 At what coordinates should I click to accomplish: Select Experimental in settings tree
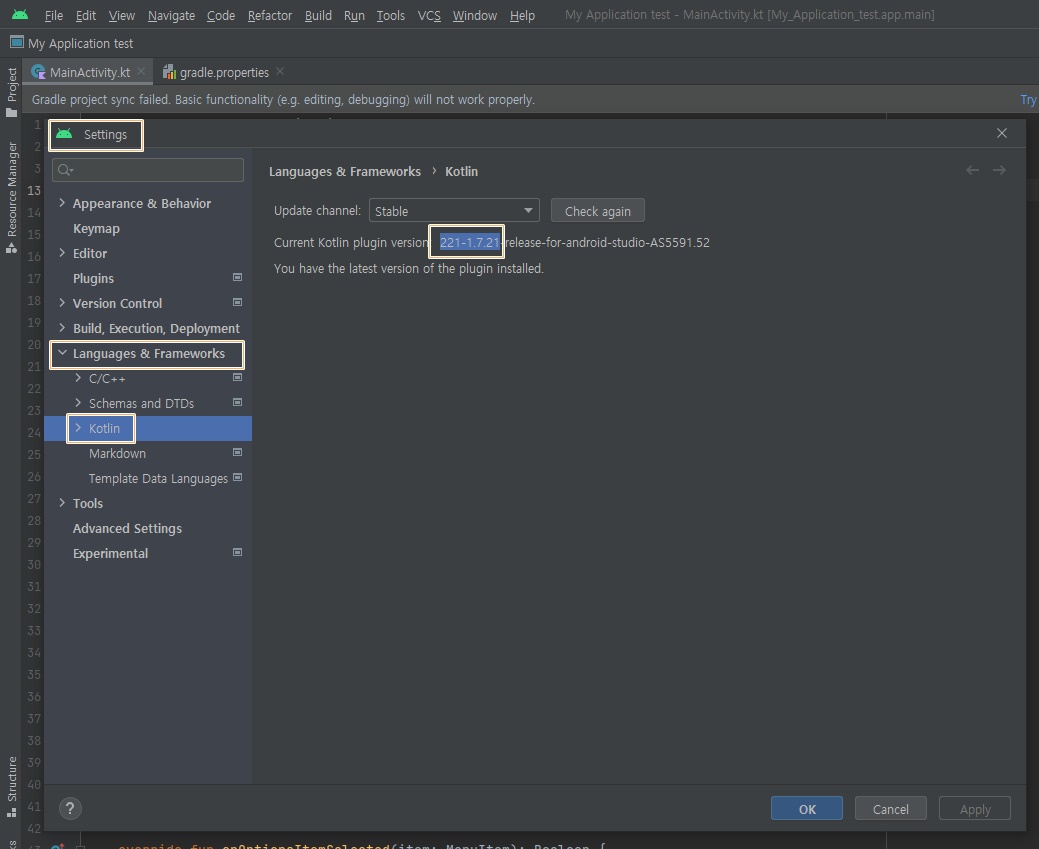[111, 553]
